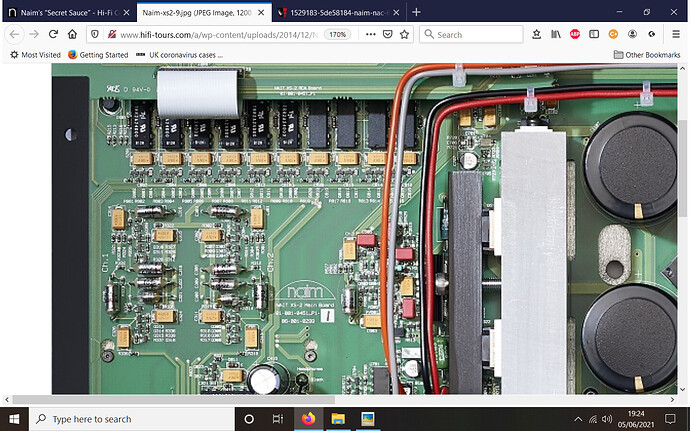Open a new browser tab
Image resolution: width=690 pixels, height=431 pixels.
click(416, 11)
